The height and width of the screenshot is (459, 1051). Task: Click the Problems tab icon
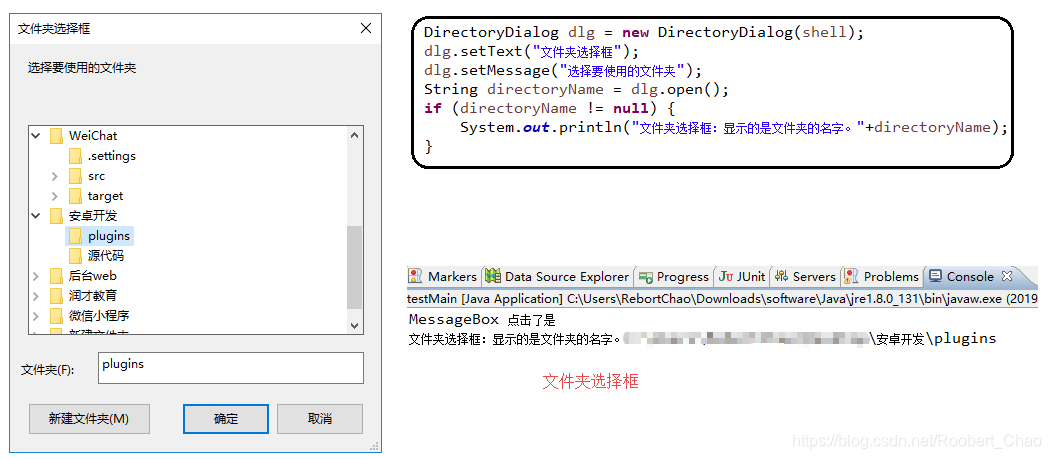click(852, 276)
